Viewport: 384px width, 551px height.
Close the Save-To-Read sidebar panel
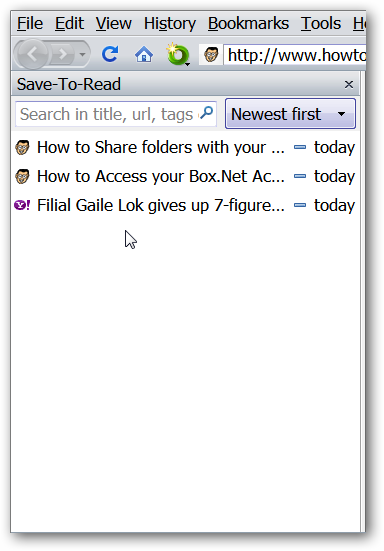tap(349, 84)
